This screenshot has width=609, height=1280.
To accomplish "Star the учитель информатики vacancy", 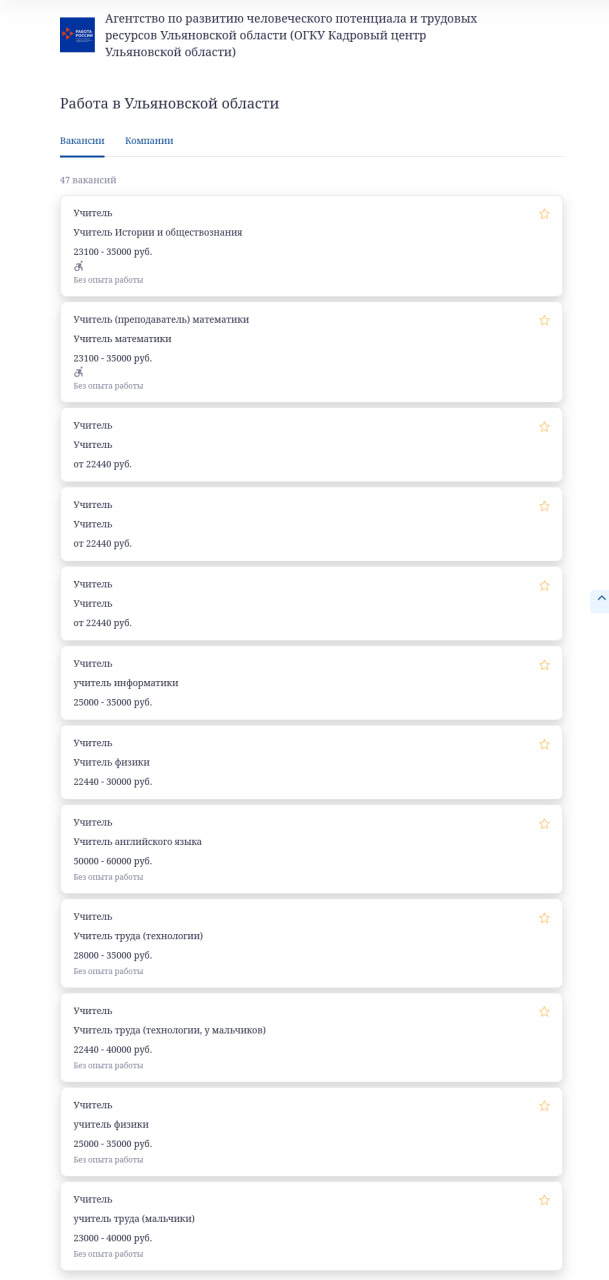I will [544, 665].
